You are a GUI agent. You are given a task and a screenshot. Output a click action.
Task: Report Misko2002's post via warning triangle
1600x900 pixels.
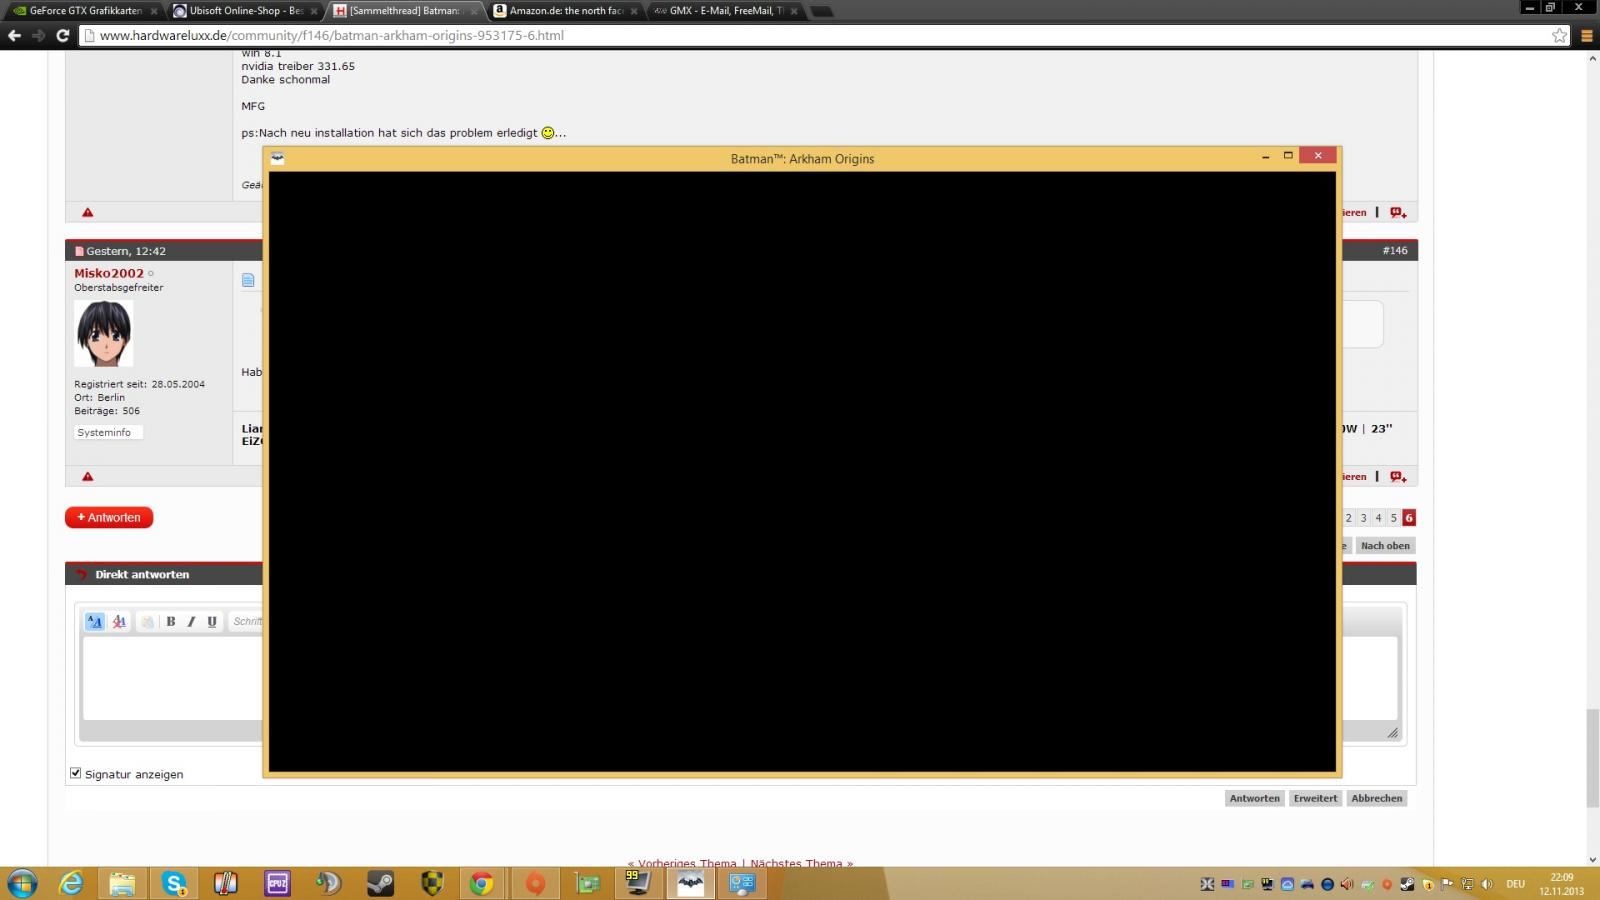point(88,476)
